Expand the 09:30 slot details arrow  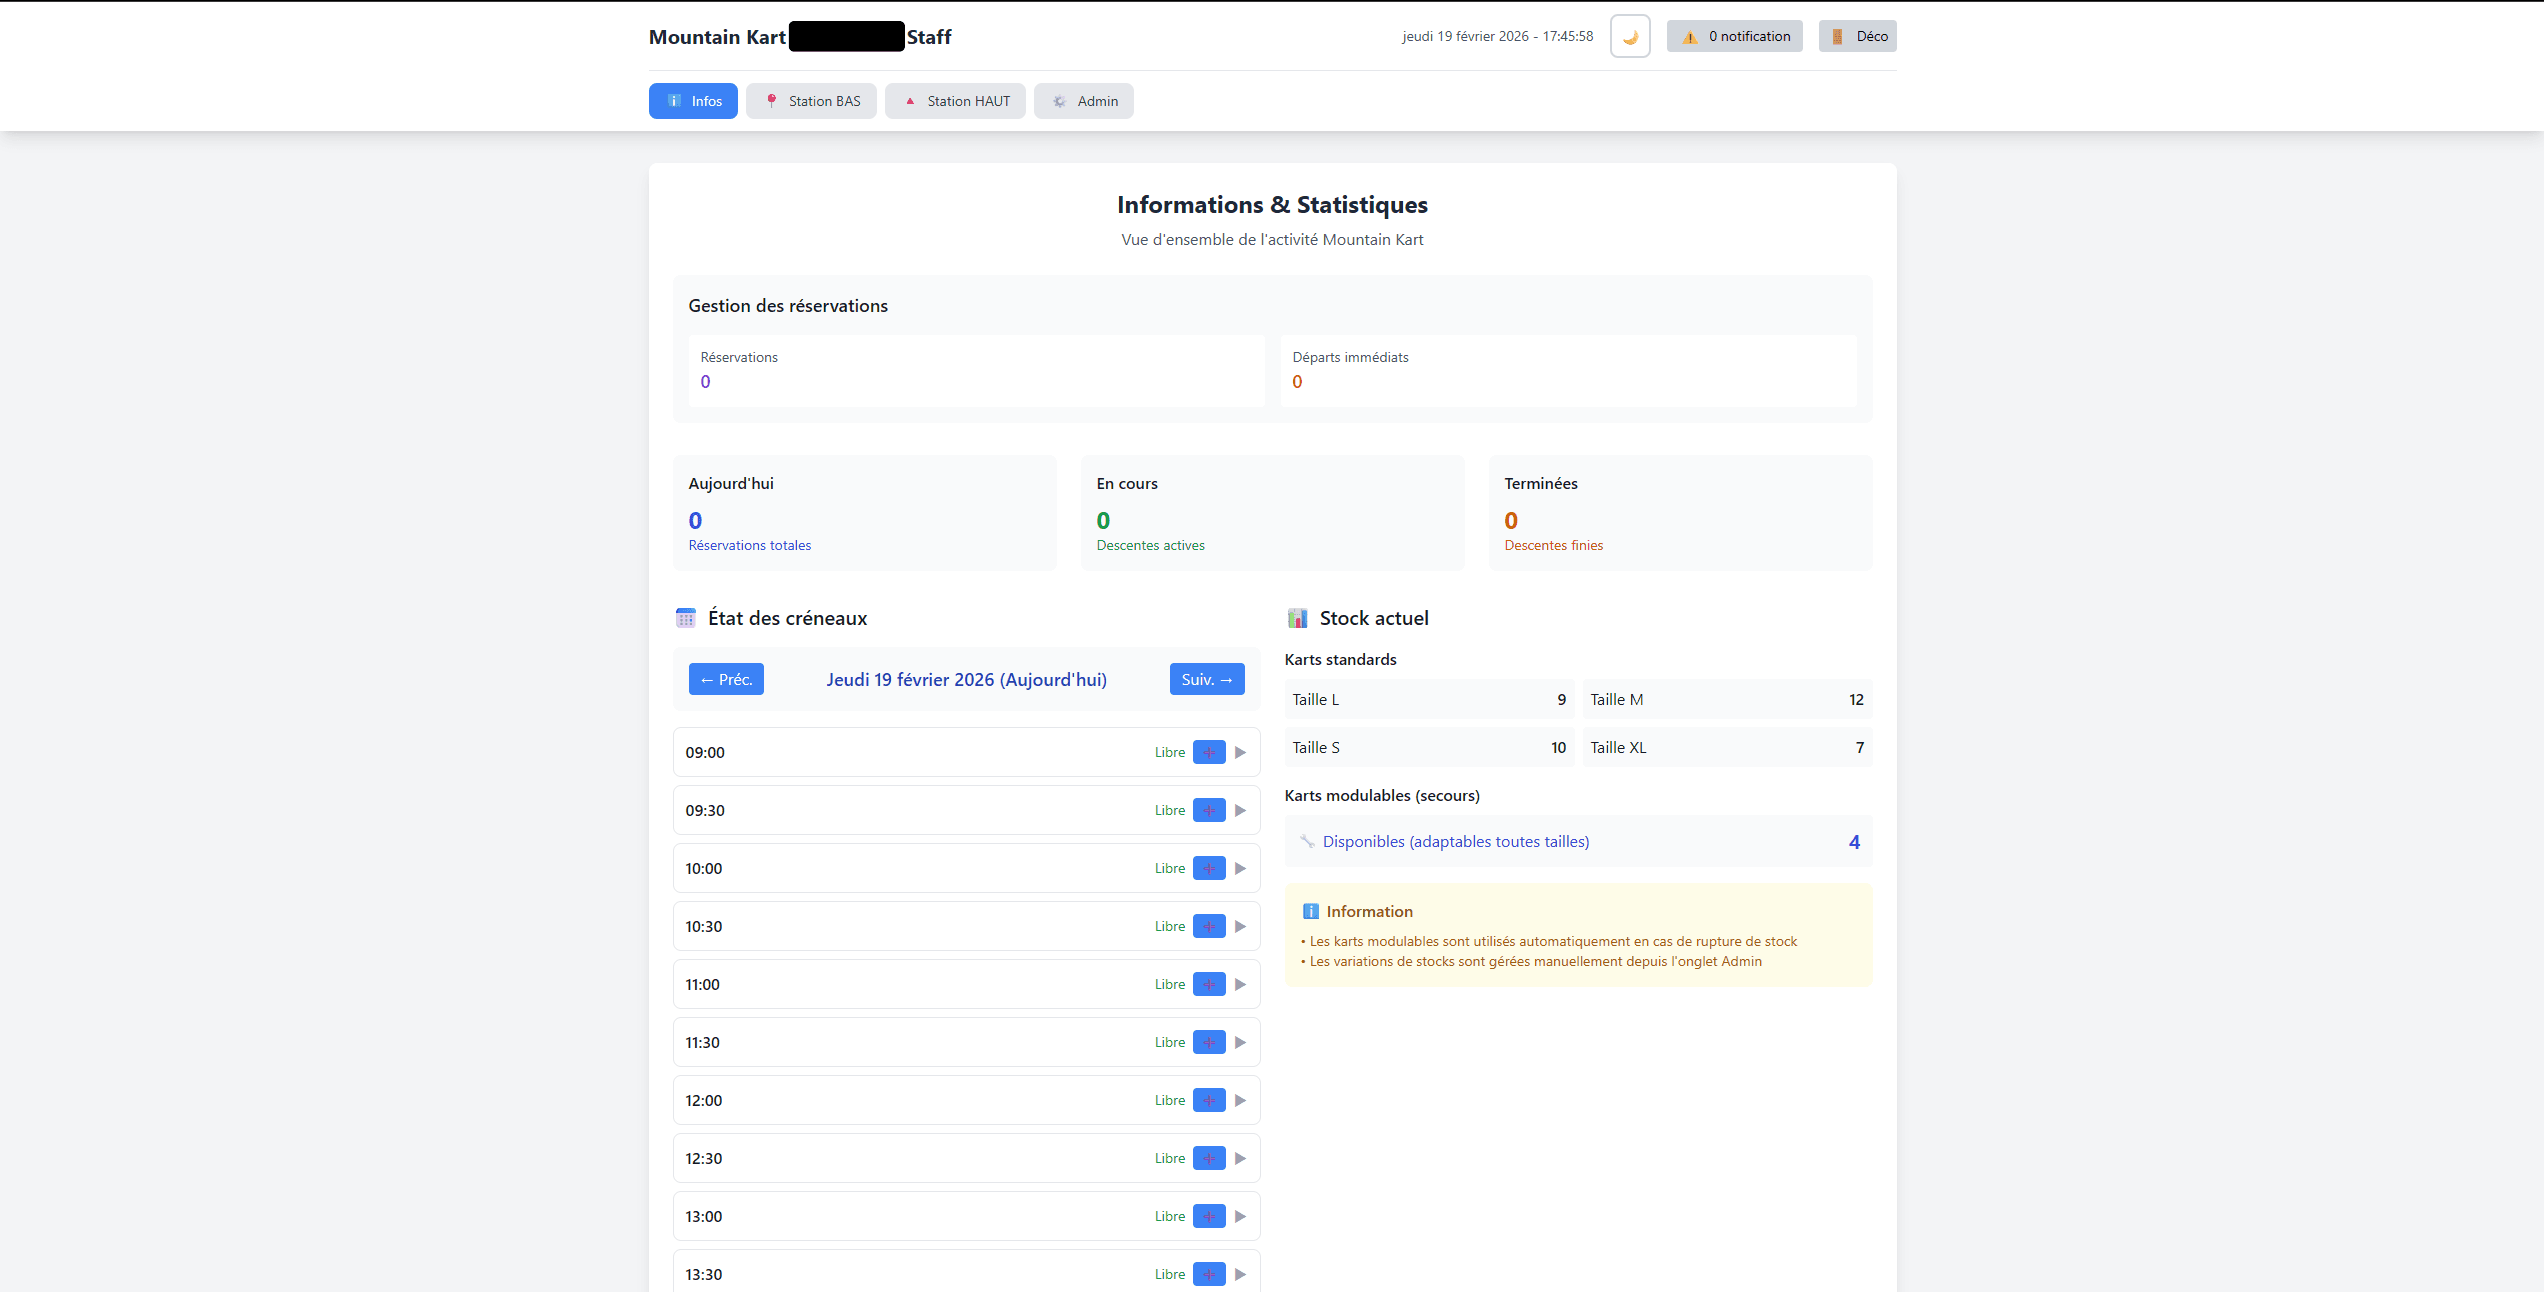coord(1241,810)
